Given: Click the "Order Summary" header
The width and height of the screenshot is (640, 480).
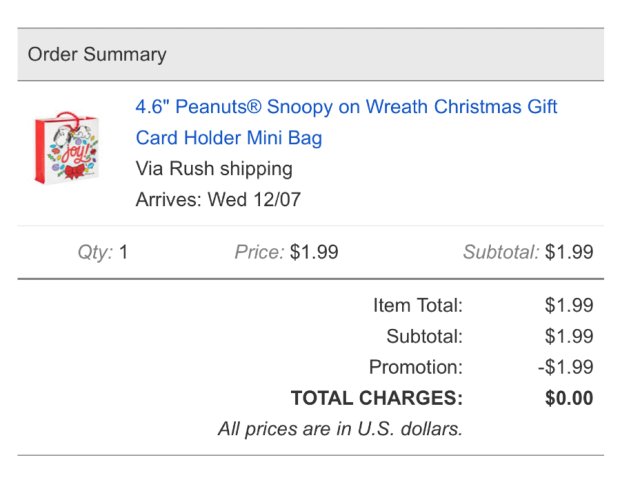Looking at the screenshot, I should 97,55.
